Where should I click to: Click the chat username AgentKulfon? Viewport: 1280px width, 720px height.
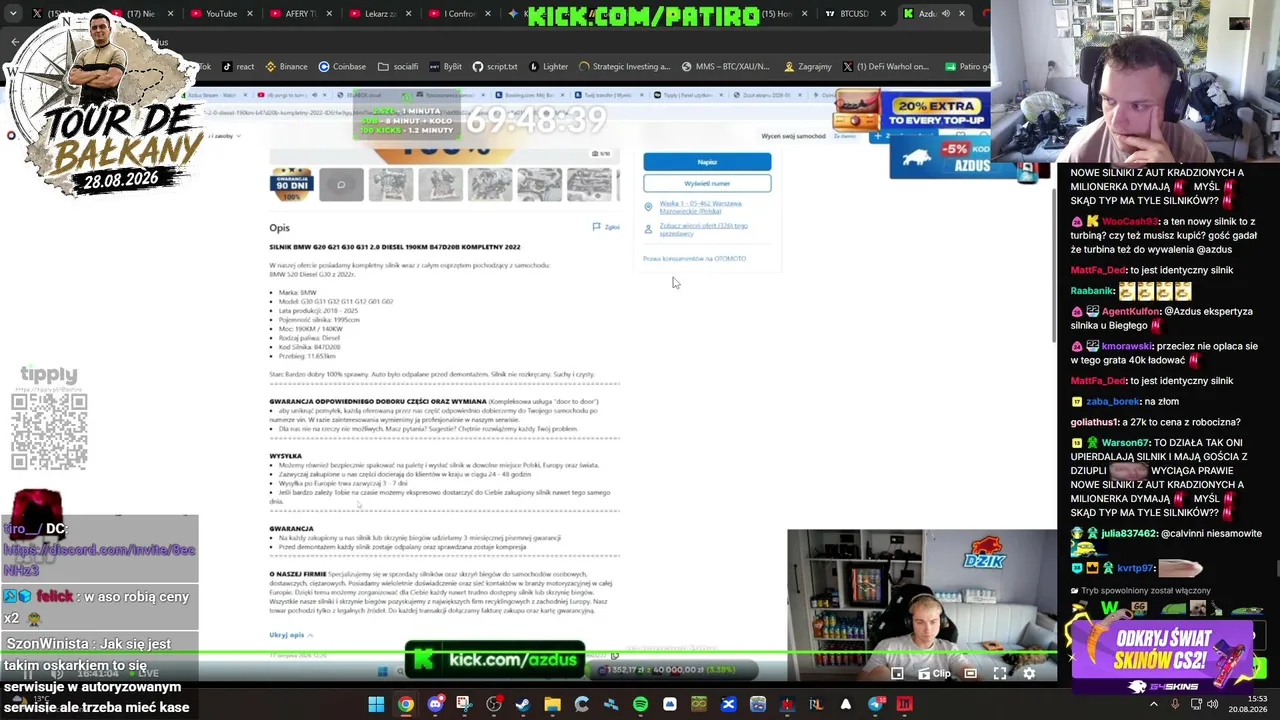[1131, 312]
